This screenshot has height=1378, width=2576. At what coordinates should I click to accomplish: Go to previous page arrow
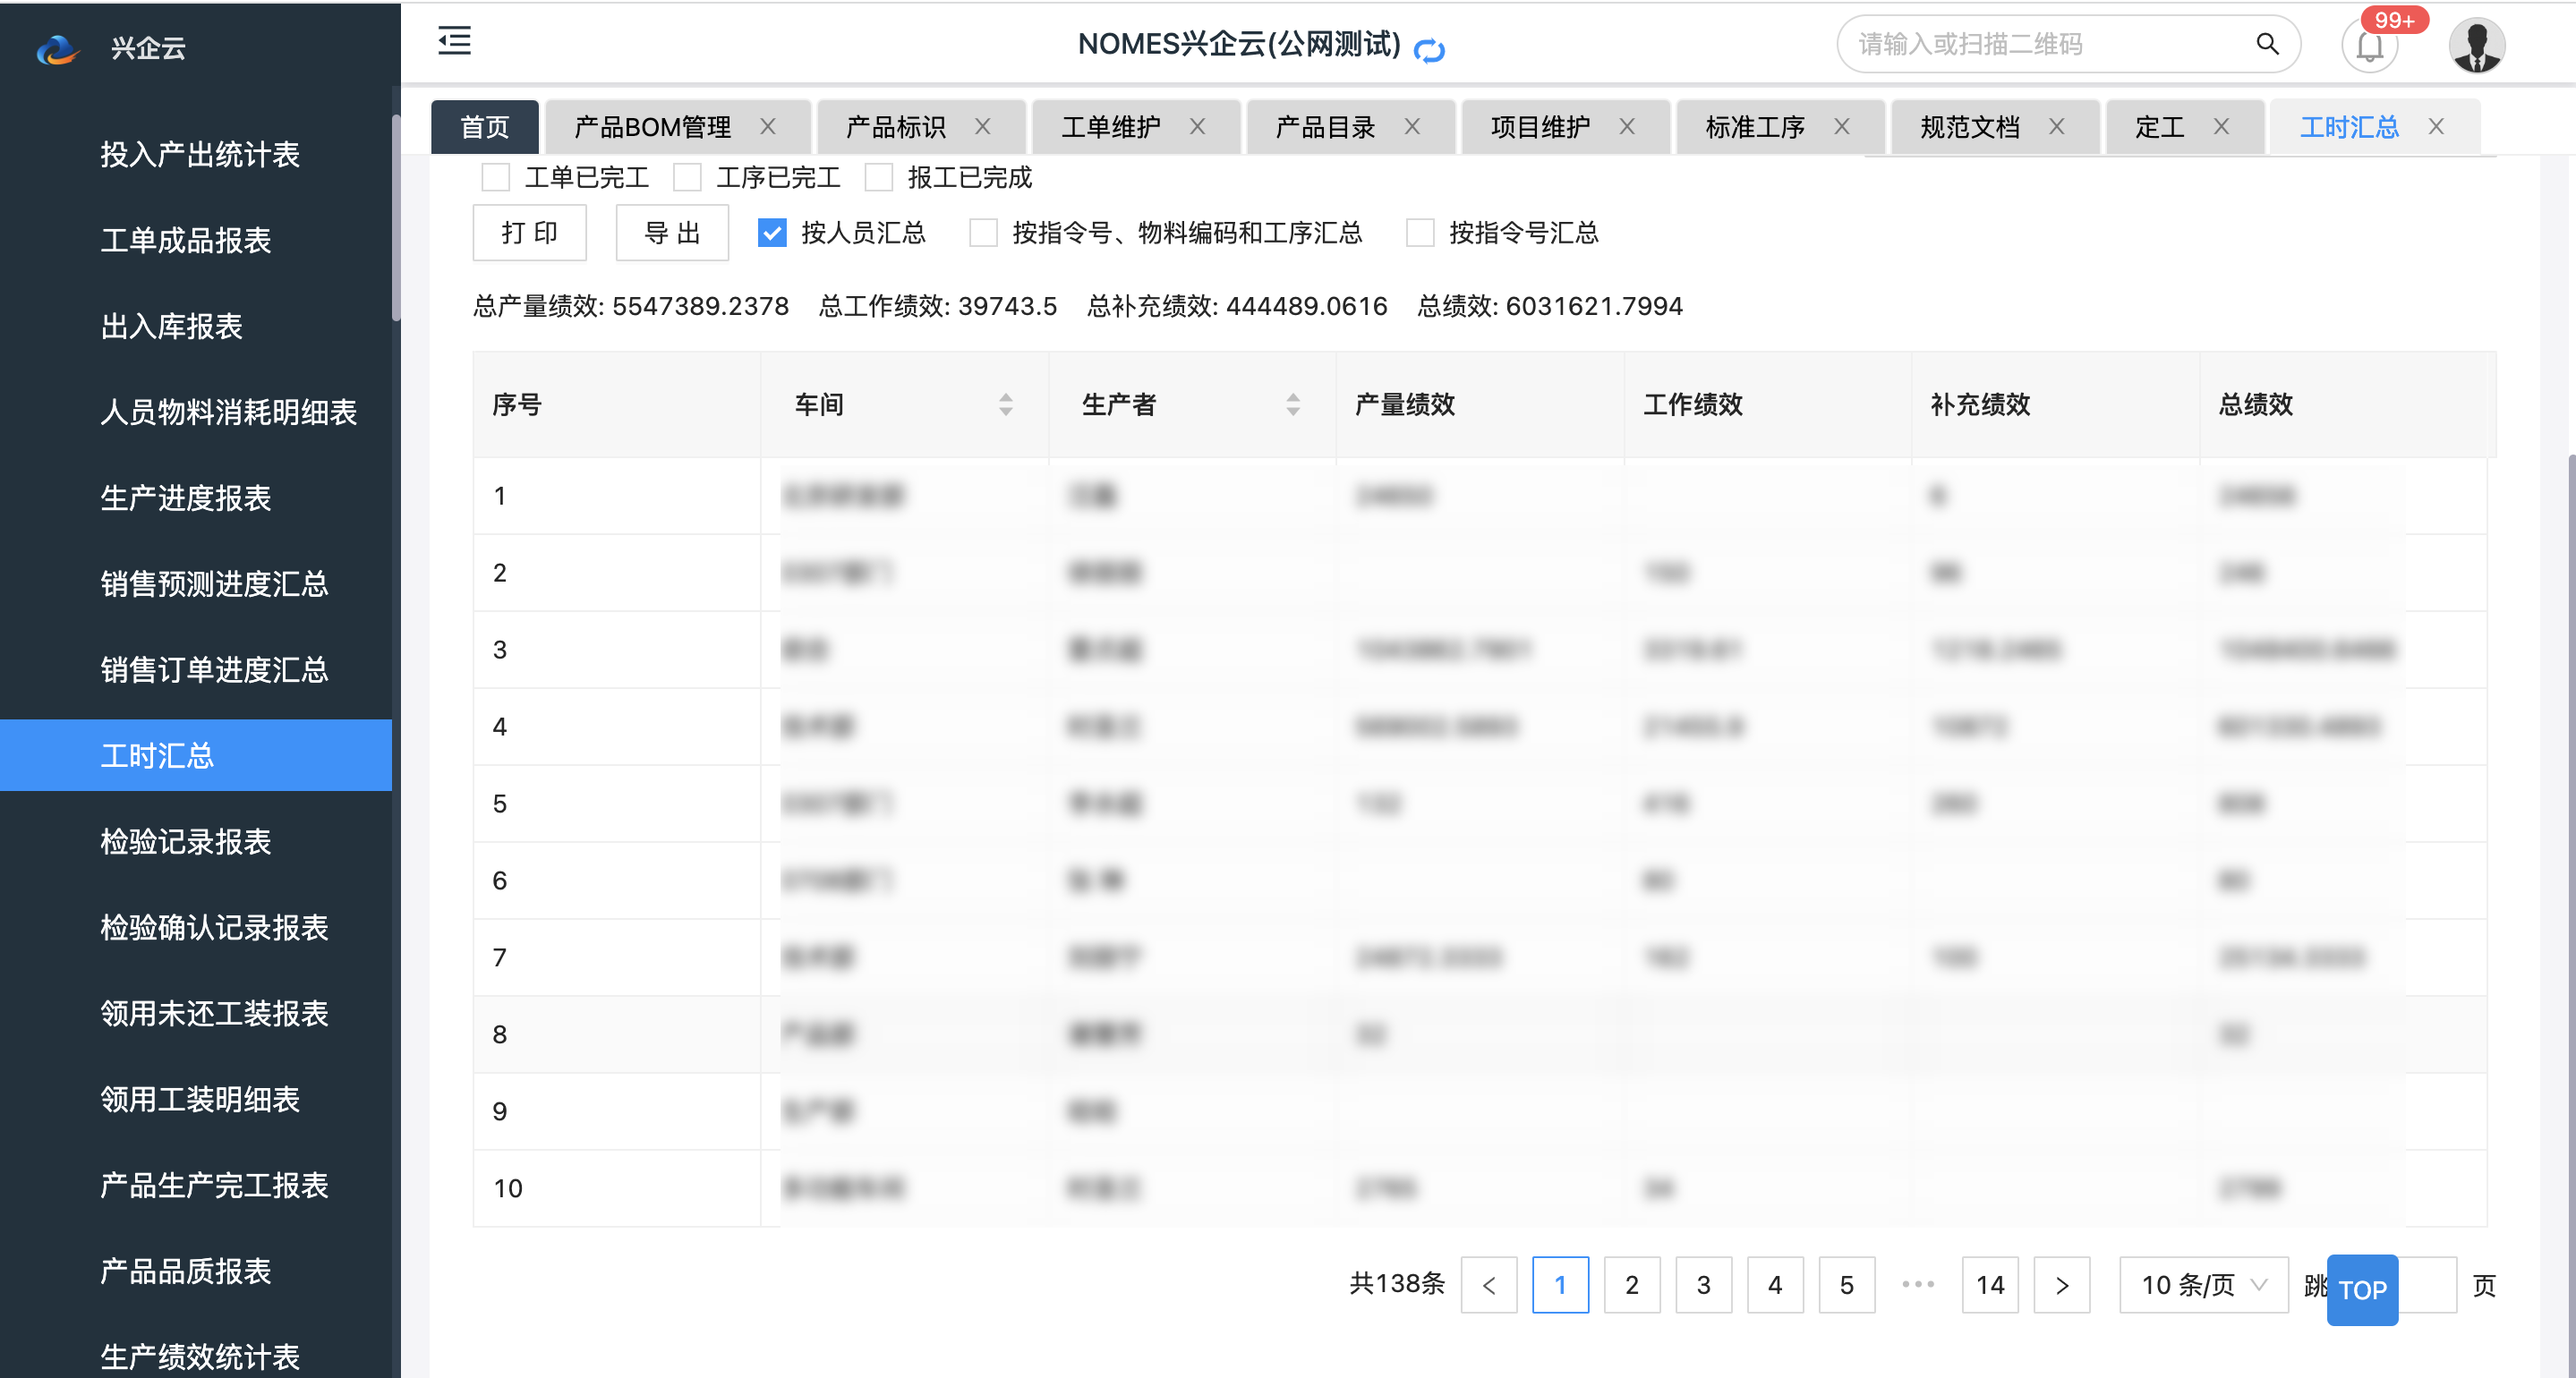pos(1489,1285)
